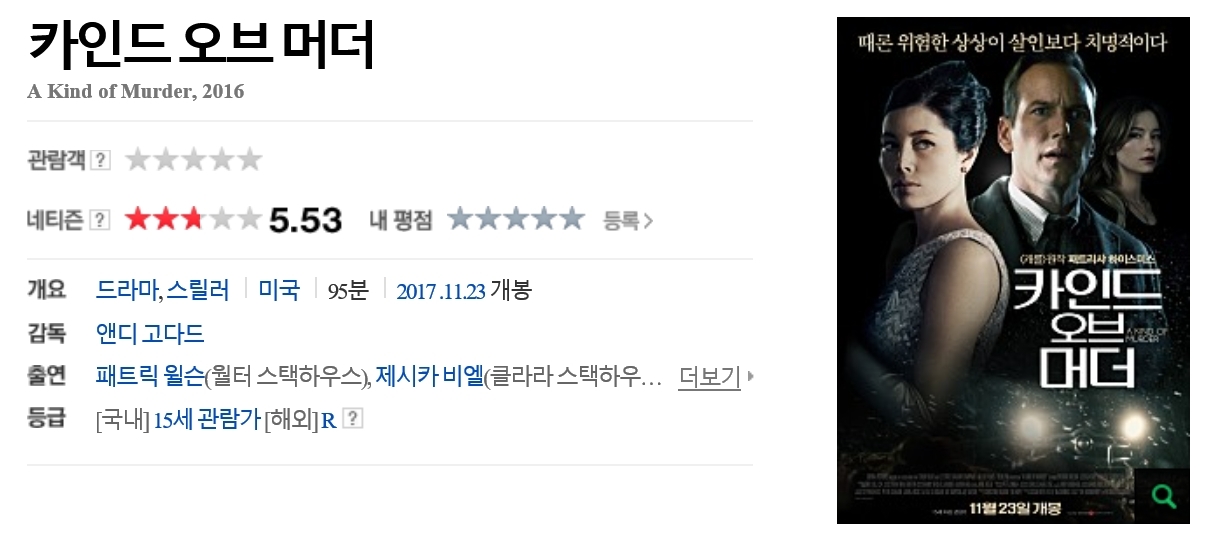Click the help icon next to the R rating

tap(352, 419)
